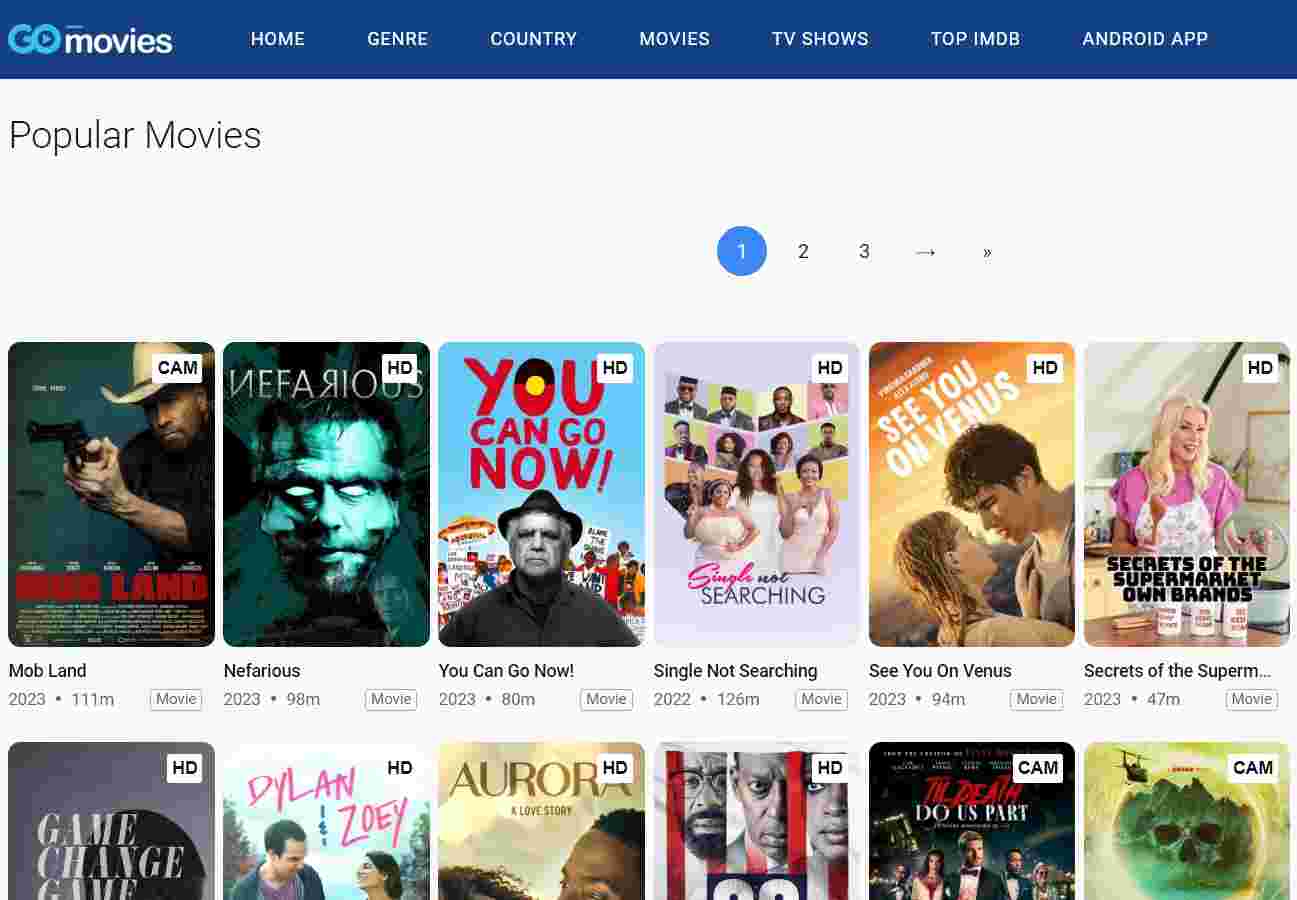Click the Single Not Searching title link

[736, 671]
